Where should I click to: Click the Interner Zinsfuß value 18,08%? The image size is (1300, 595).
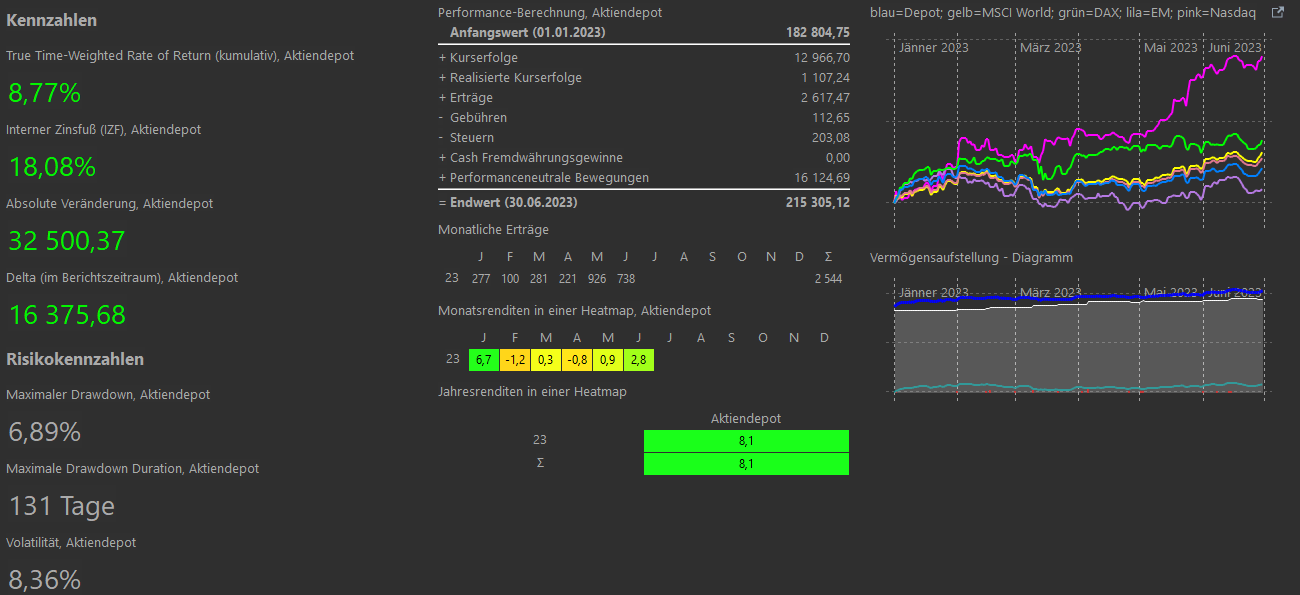(52, 167)
